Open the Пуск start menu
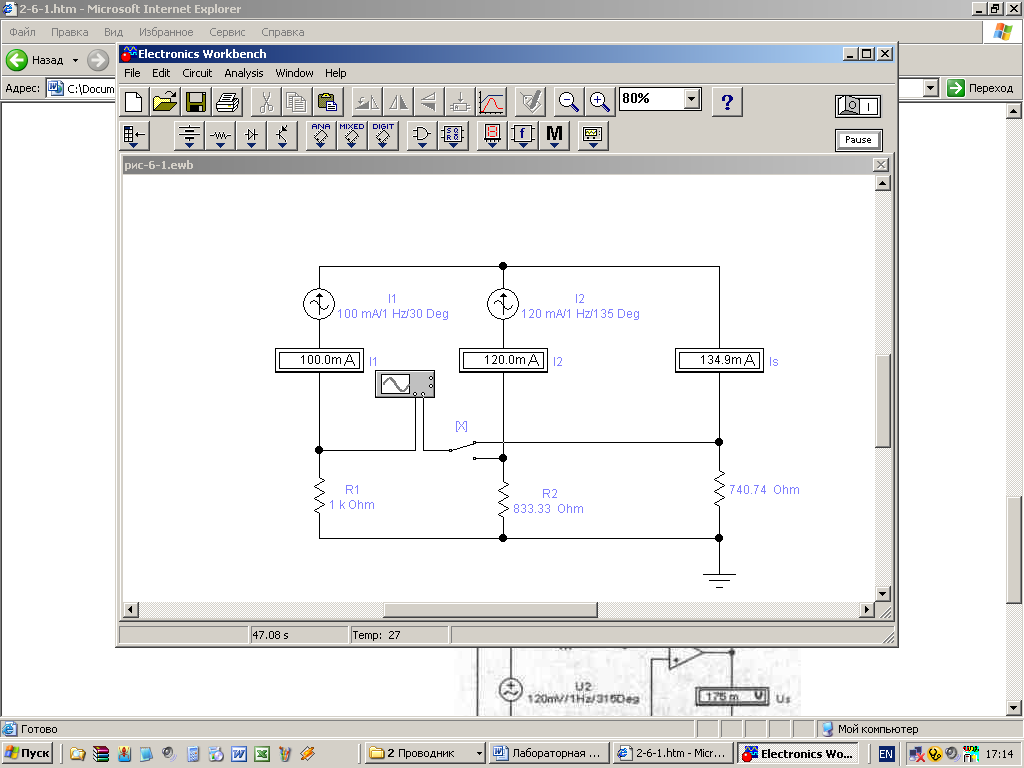 pos(27,754)
